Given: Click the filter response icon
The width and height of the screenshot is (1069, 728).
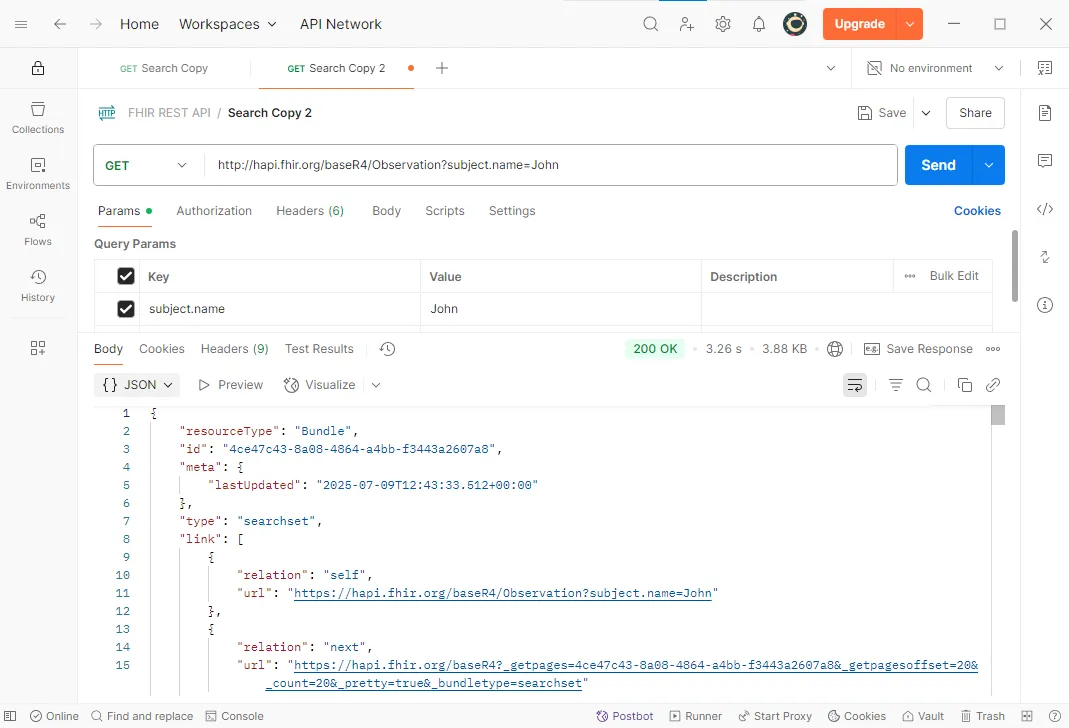Looking at the screenshot, I should [896, 385].
